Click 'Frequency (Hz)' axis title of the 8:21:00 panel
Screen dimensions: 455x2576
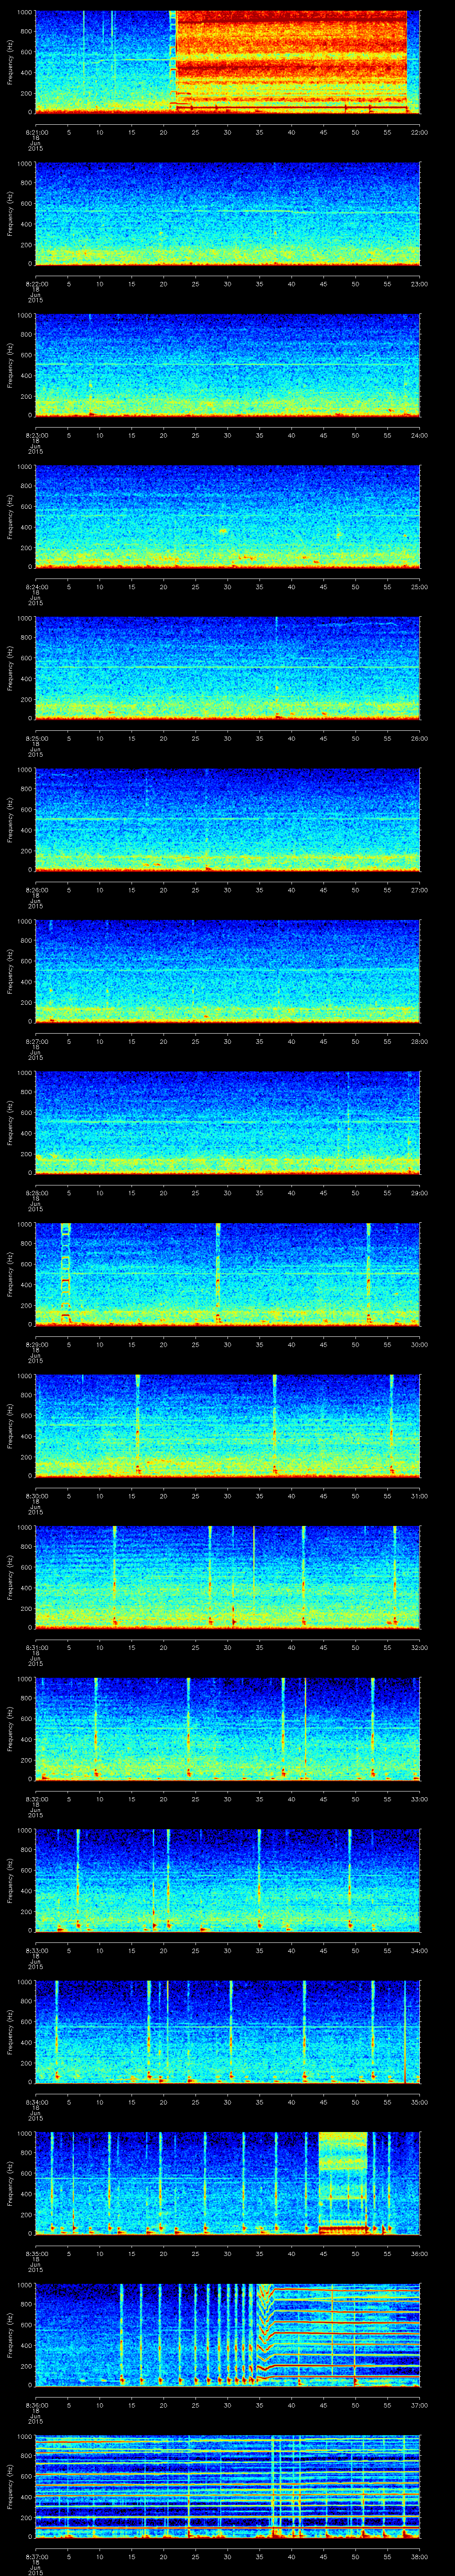[10, 62]
